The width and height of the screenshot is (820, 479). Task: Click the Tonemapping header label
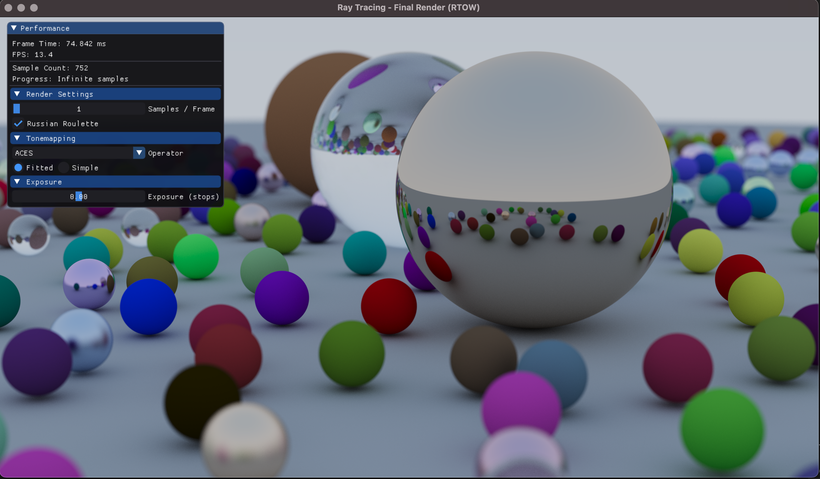click(x=51, y=138)
